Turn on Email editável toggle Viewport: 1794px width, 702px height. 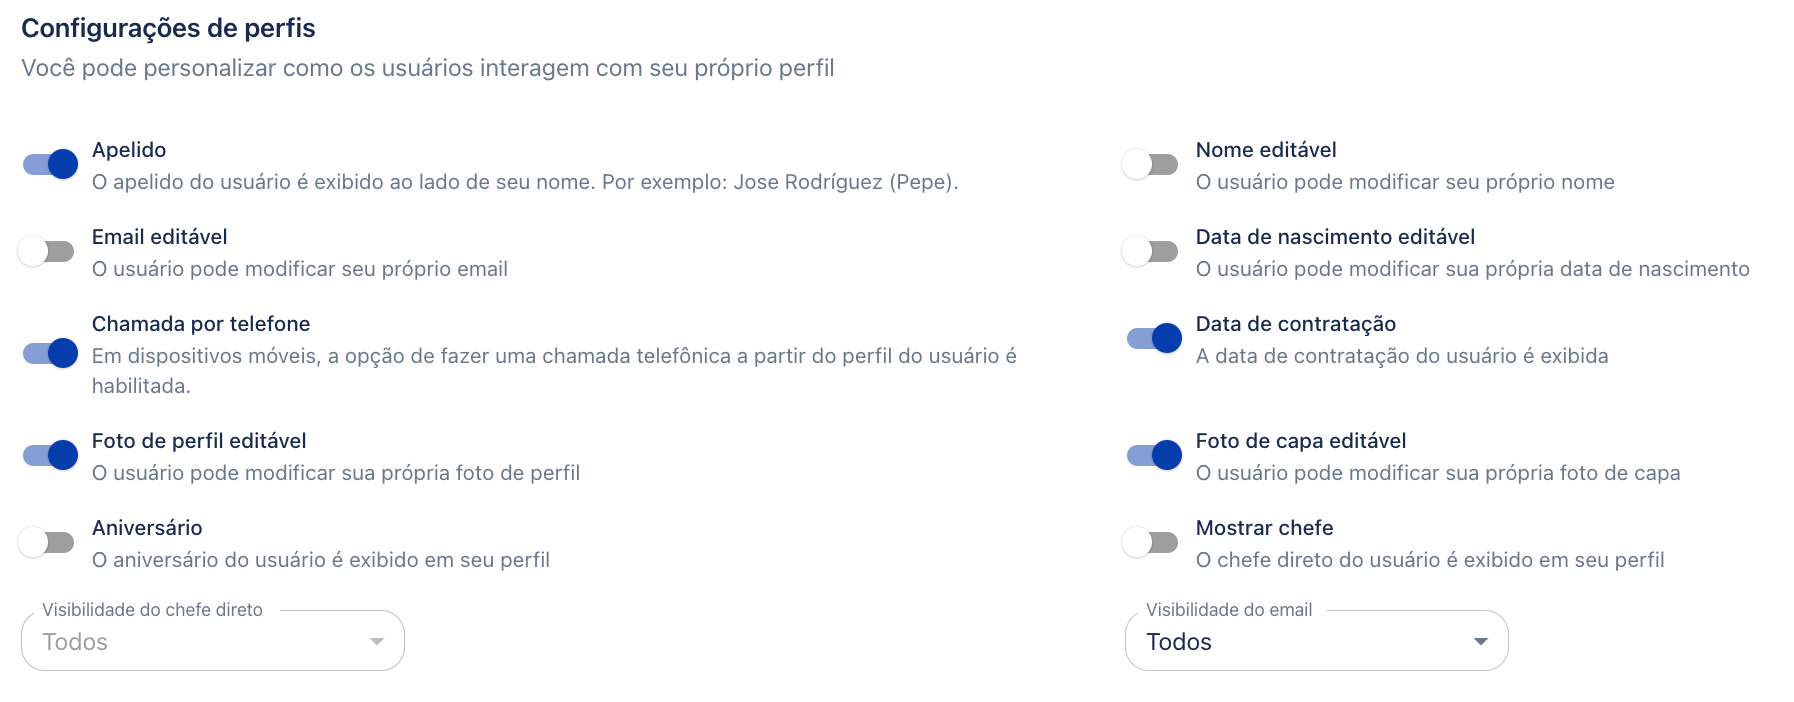click(46, 251)
